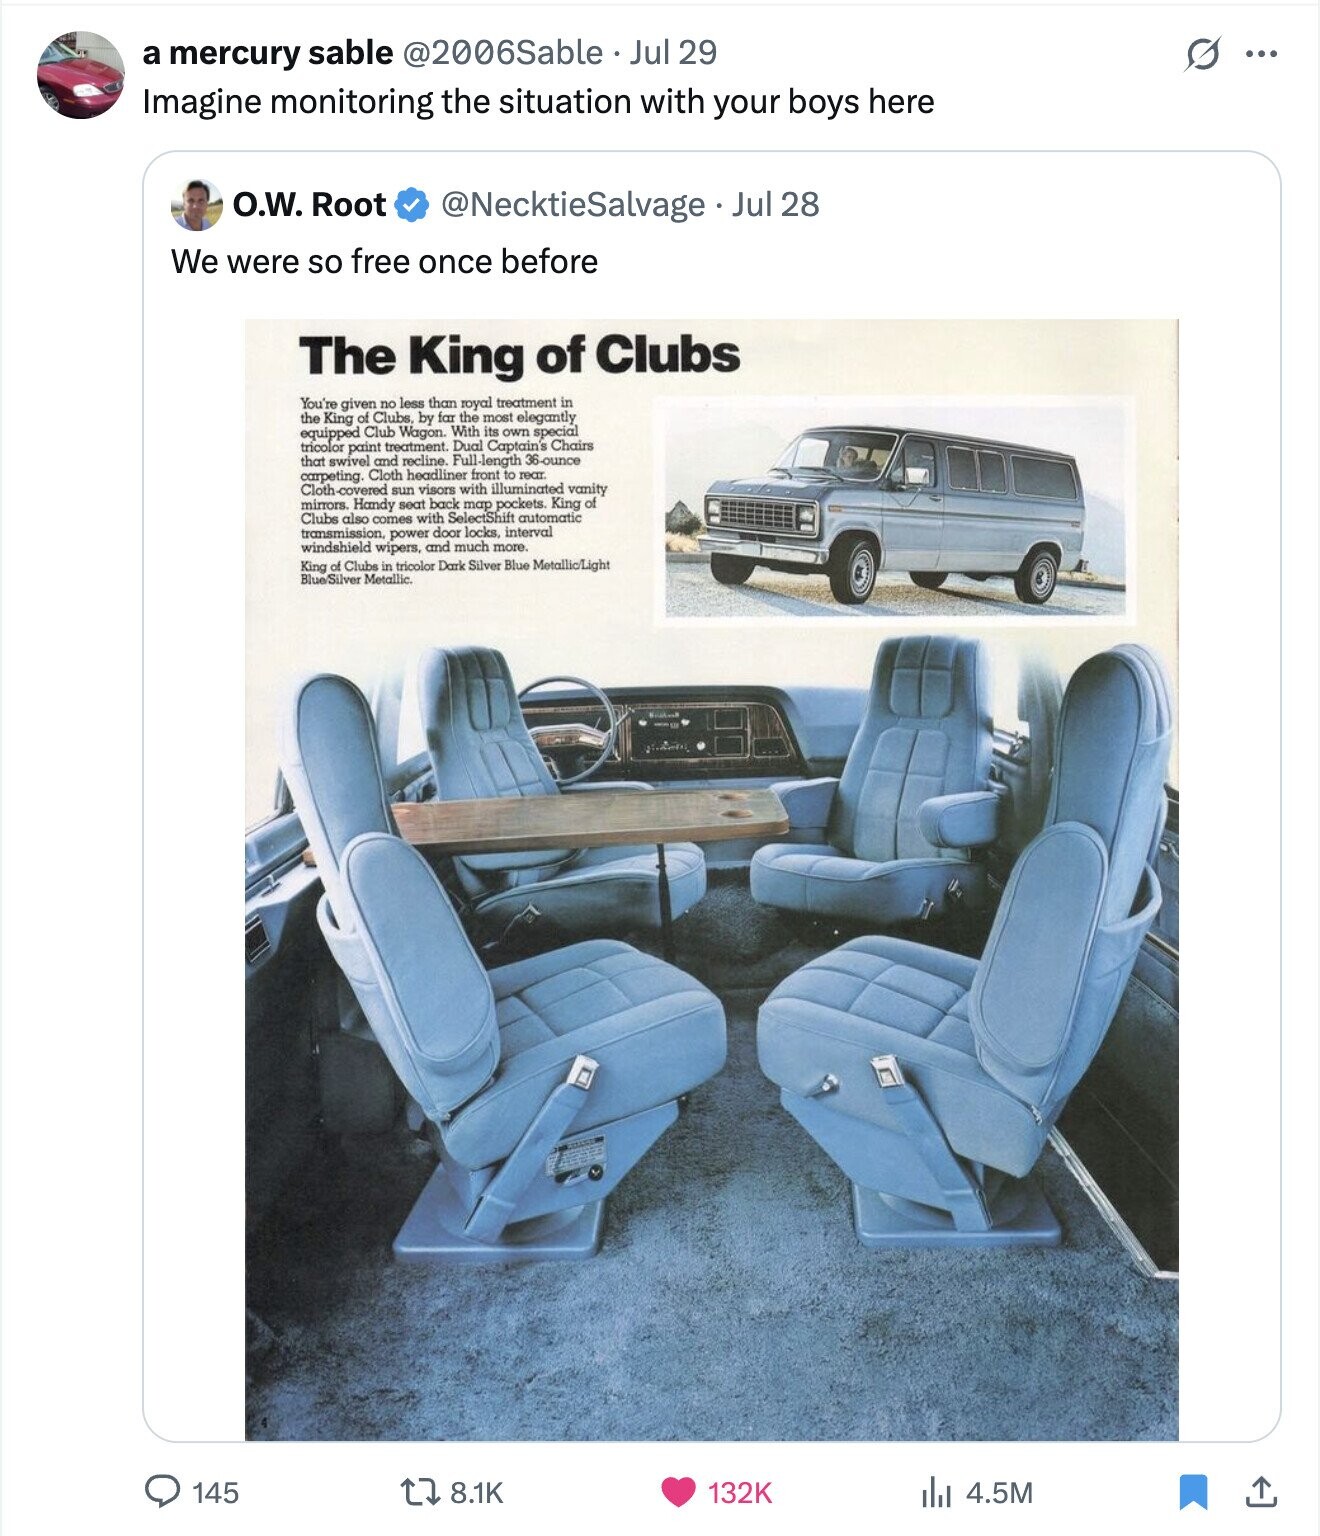Open the view analytics bar-chart icon
This screenshot has height=1536, width=1320.
(934, 1492)
